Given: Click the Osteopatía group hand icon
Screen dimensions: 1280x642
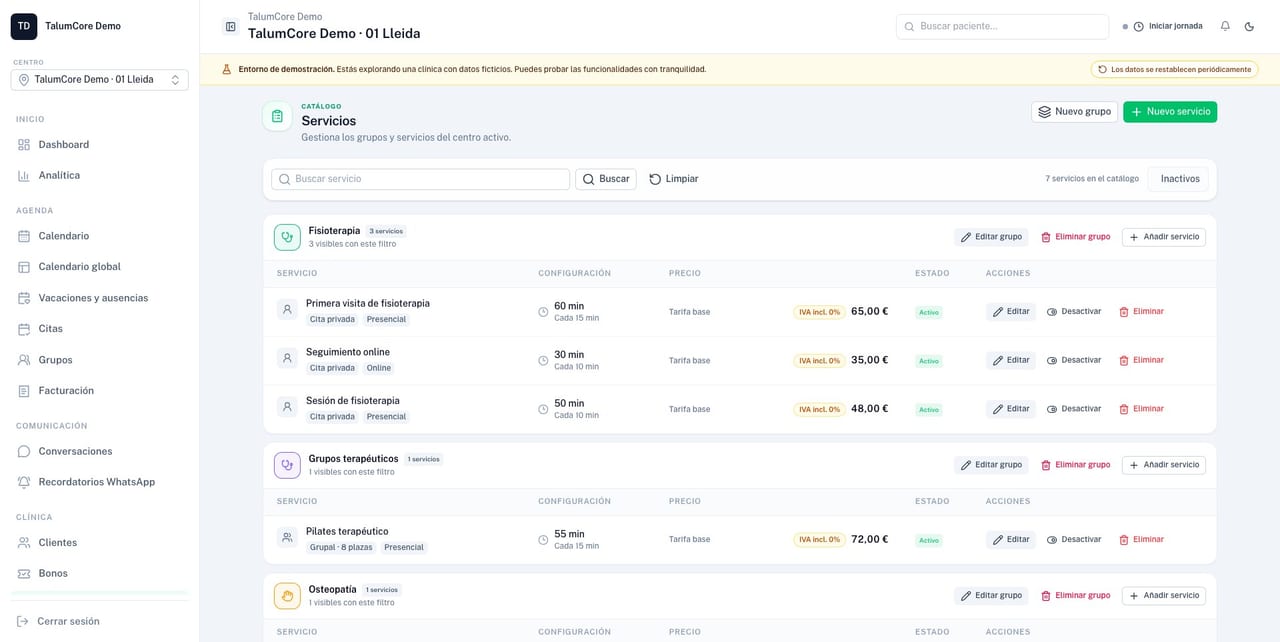Looking at the screenshot, I should coord(287,596).
